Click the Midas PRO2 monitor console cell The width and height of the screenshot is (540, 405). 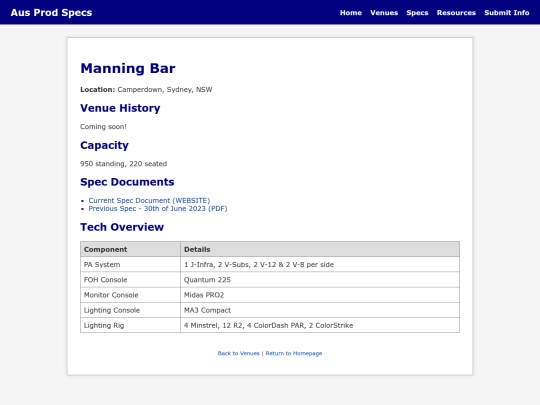(x=320, y=295)
